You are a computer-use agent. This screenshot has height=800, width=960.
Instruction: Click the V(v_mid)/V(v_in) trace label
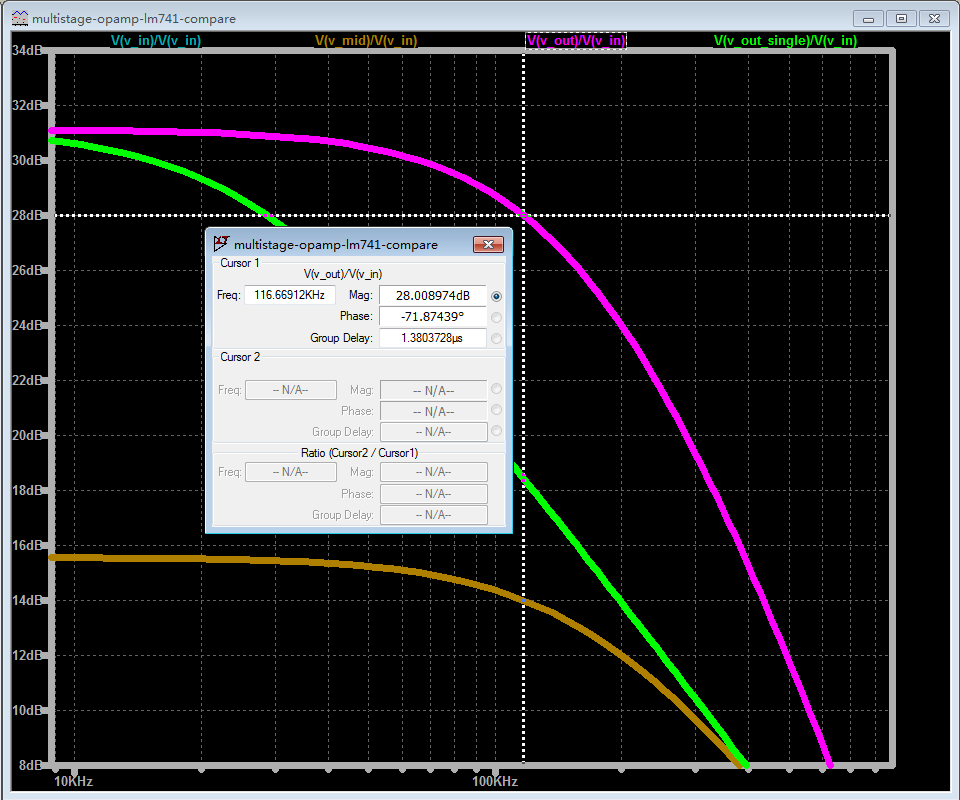point(366,41)
